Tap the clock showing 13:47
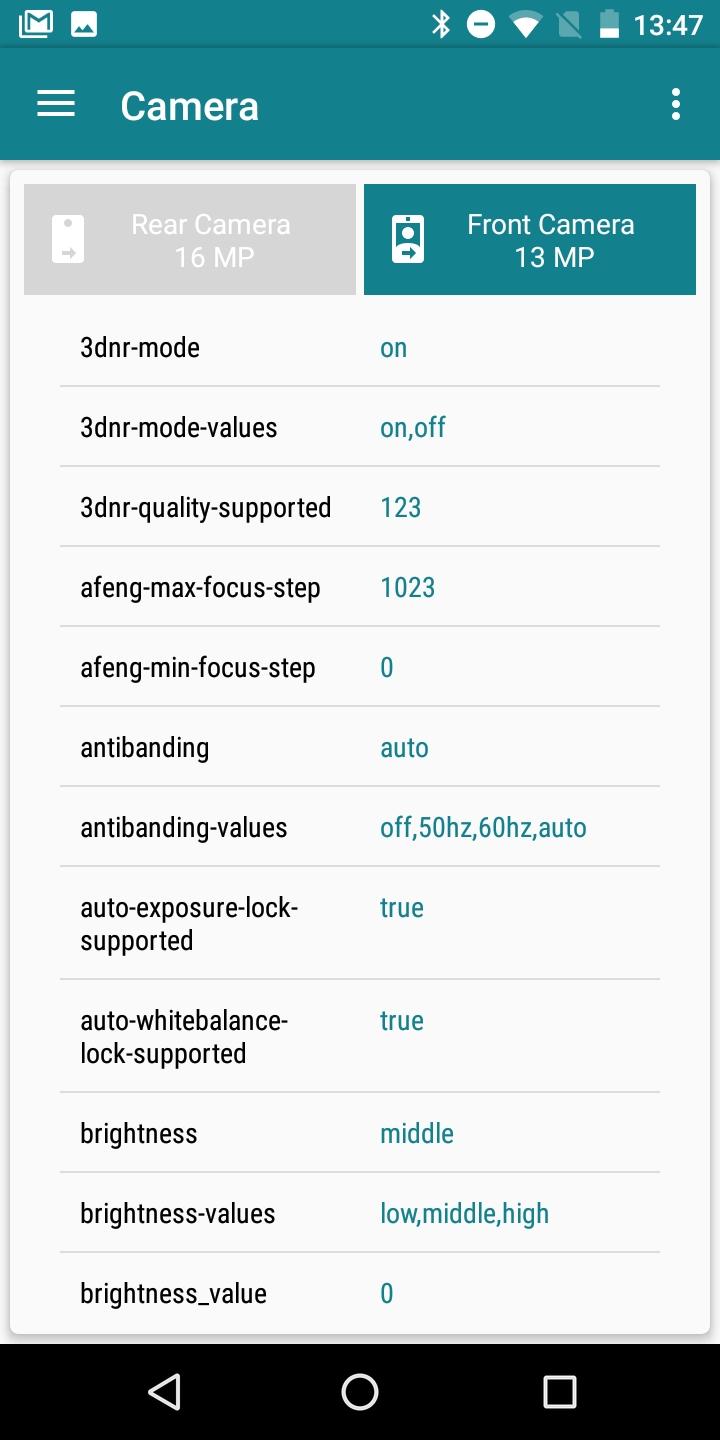This screenshot has height=1440, width=720. click(x=668, y=24)
